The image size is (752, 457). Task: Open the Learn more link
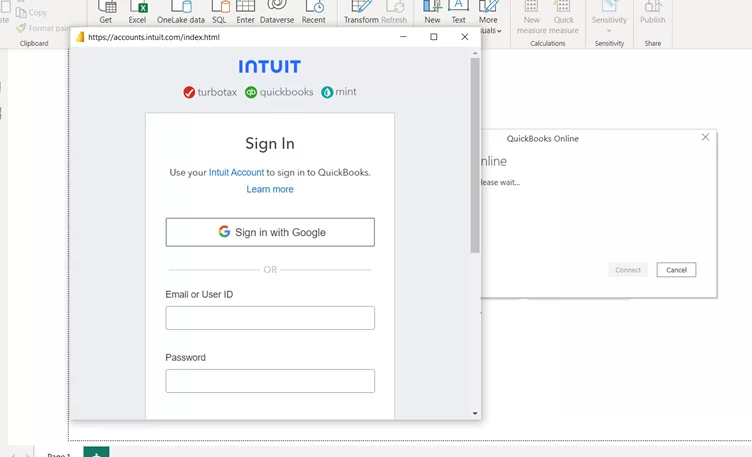(x=270, y=189)
